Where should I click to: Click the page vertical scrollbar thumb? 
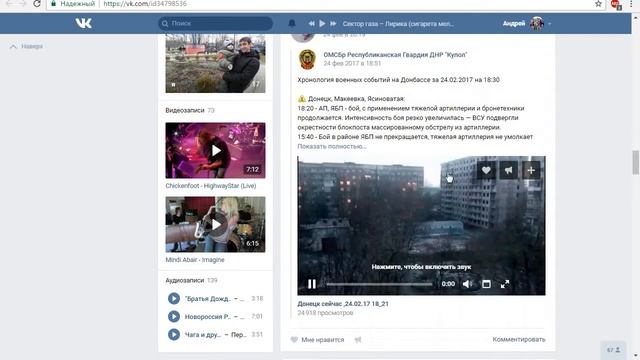[636, 162]
